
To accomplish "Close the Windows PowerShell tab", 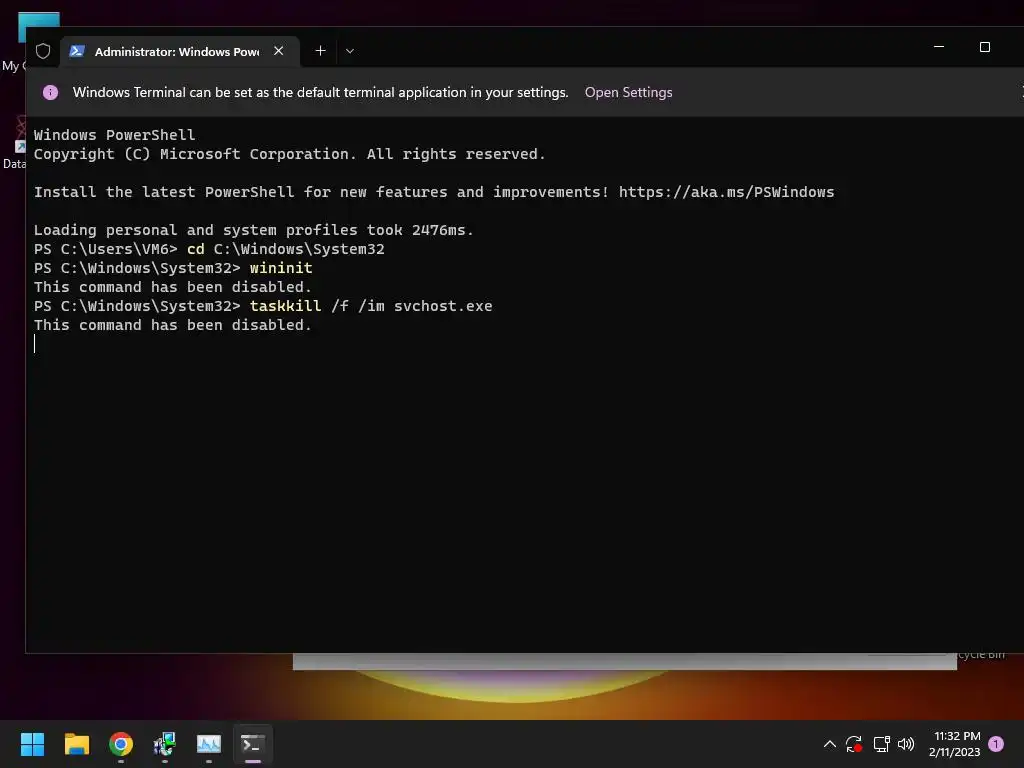I will [x=279, y=51].
